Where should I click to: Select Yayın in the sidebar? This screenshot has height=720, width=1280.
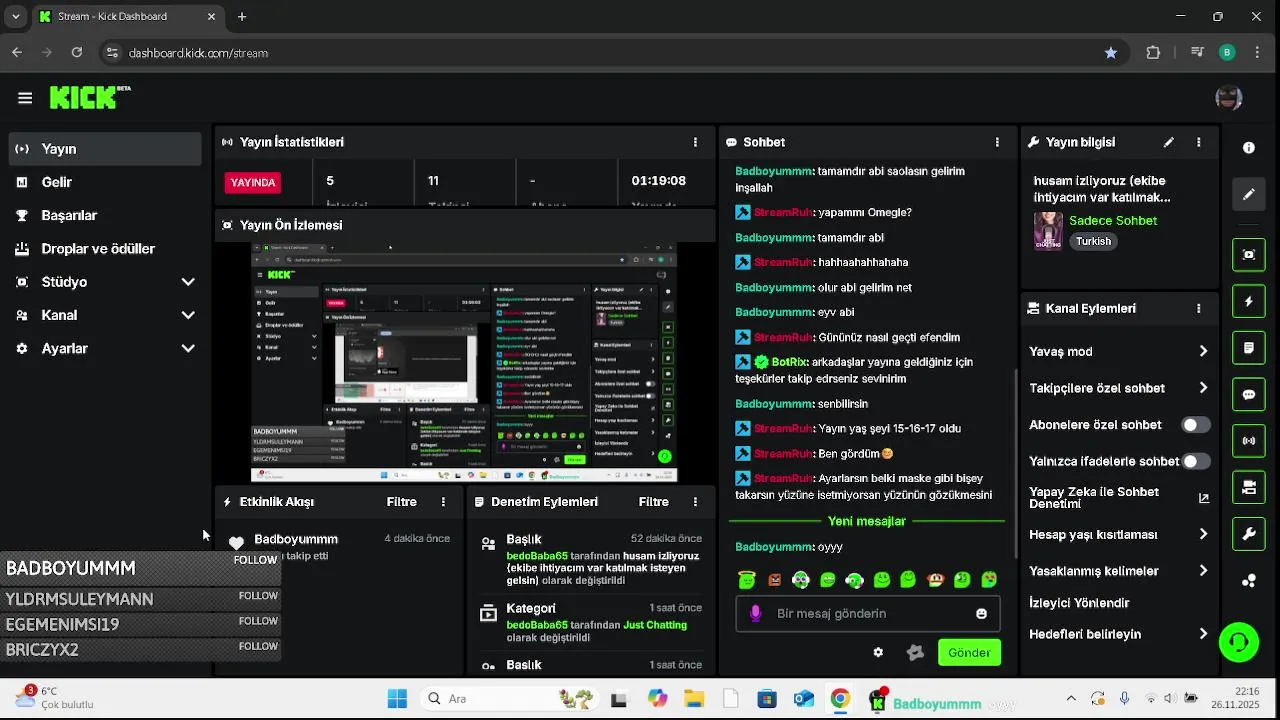point(105,149)
